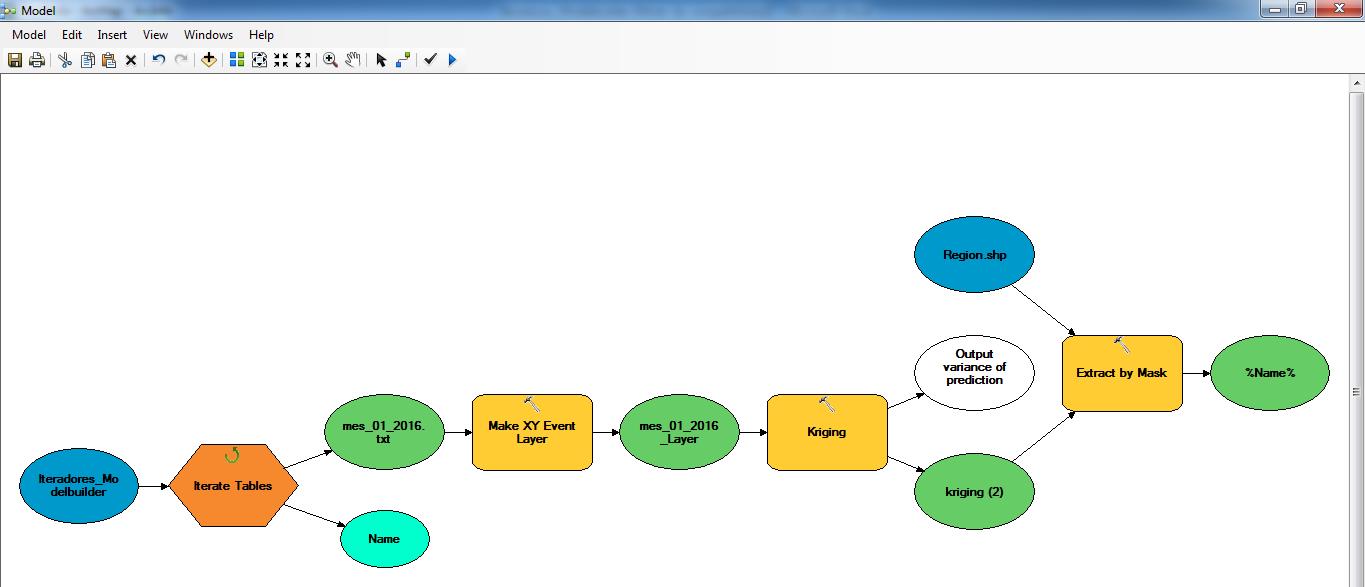Select the Region.shp input oval

(974, 255)
